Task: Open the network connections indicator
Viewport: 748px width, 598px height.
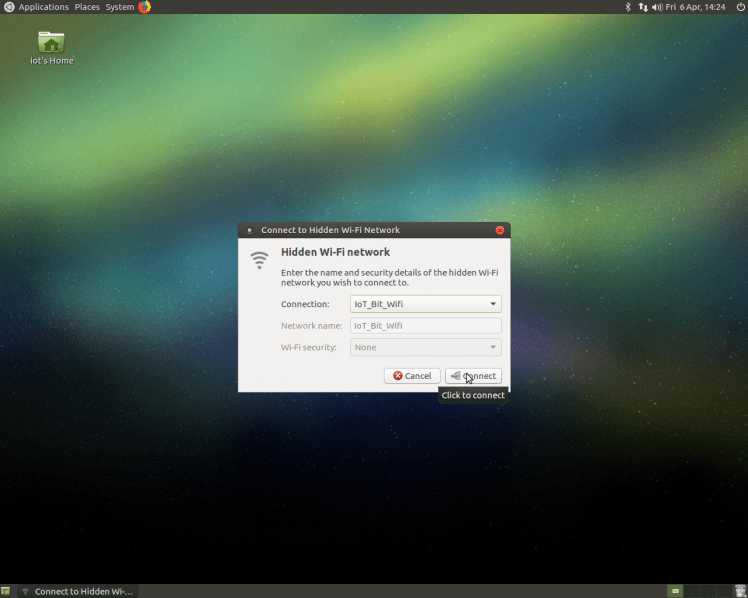Action: point(642,7)
